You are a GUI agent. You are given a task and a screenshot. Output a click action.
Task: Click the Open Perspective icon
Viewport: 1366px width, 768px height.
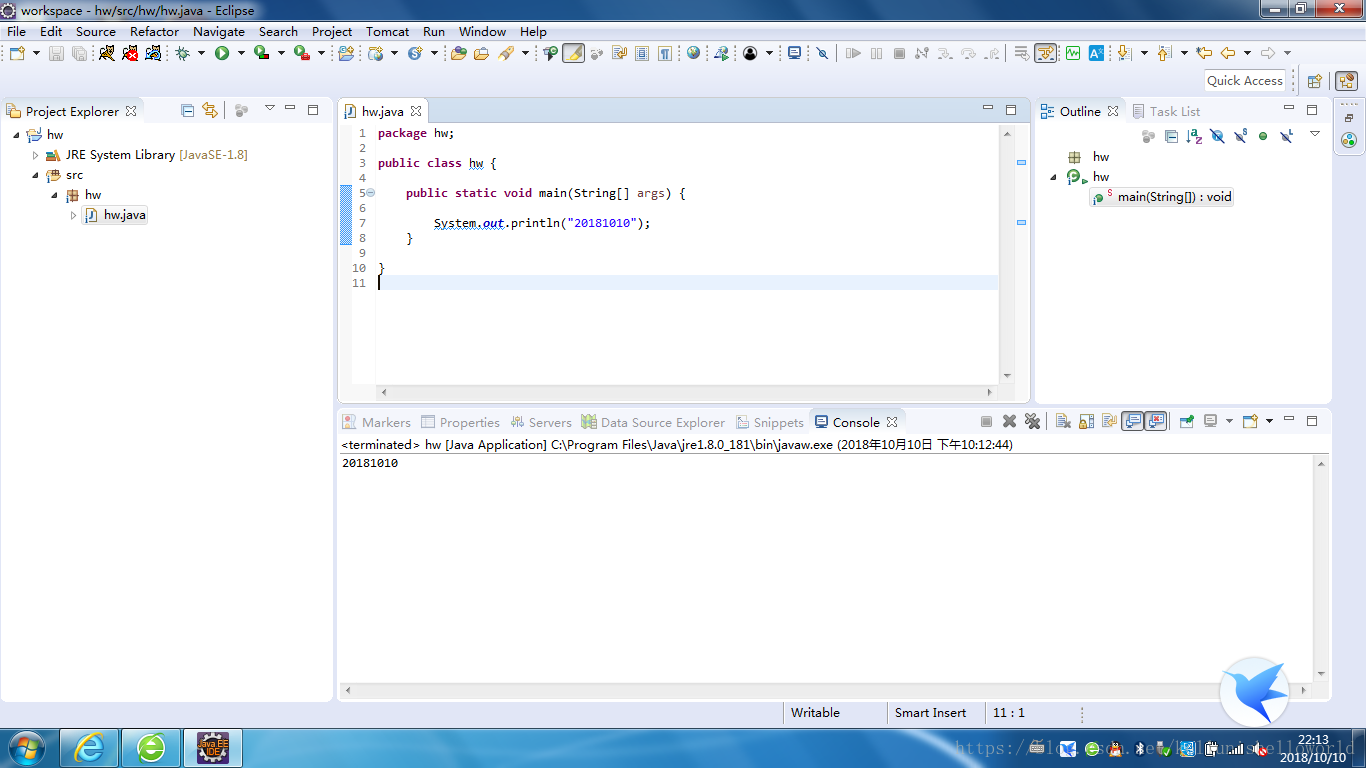pos(1315,81)
